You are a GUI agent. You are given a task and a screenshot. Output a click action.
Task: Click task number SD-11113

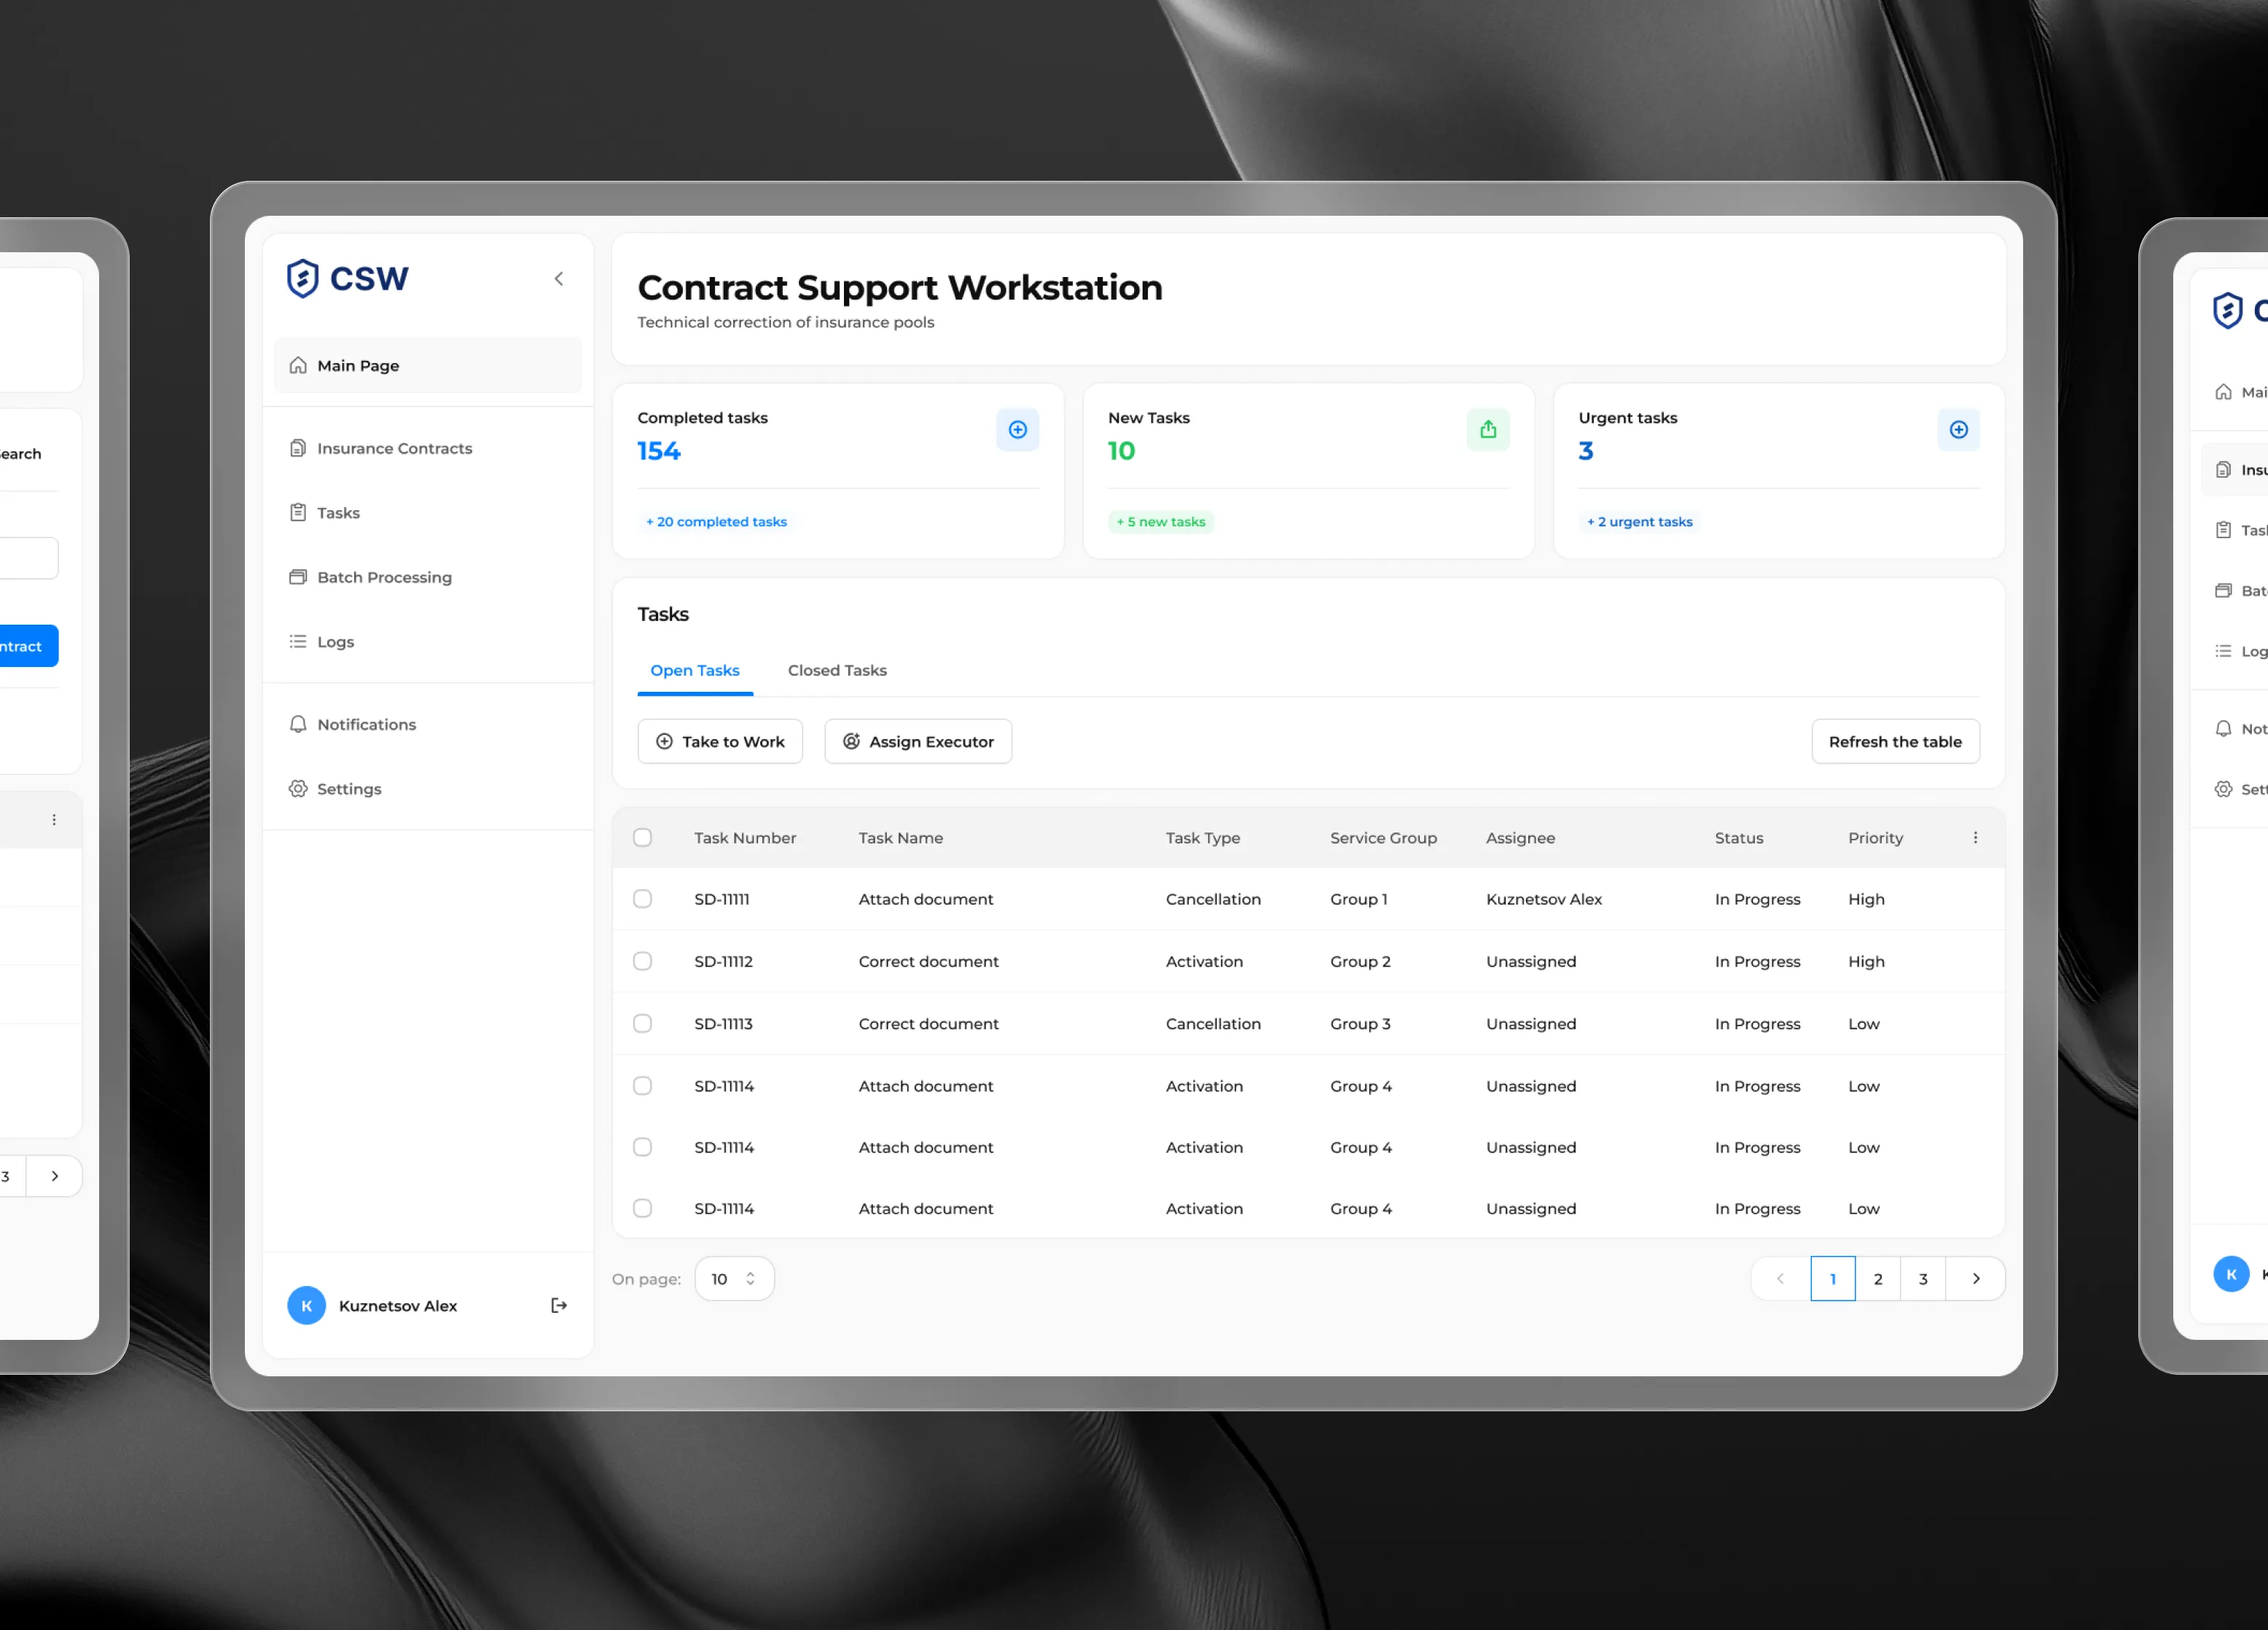[723, 1023]
